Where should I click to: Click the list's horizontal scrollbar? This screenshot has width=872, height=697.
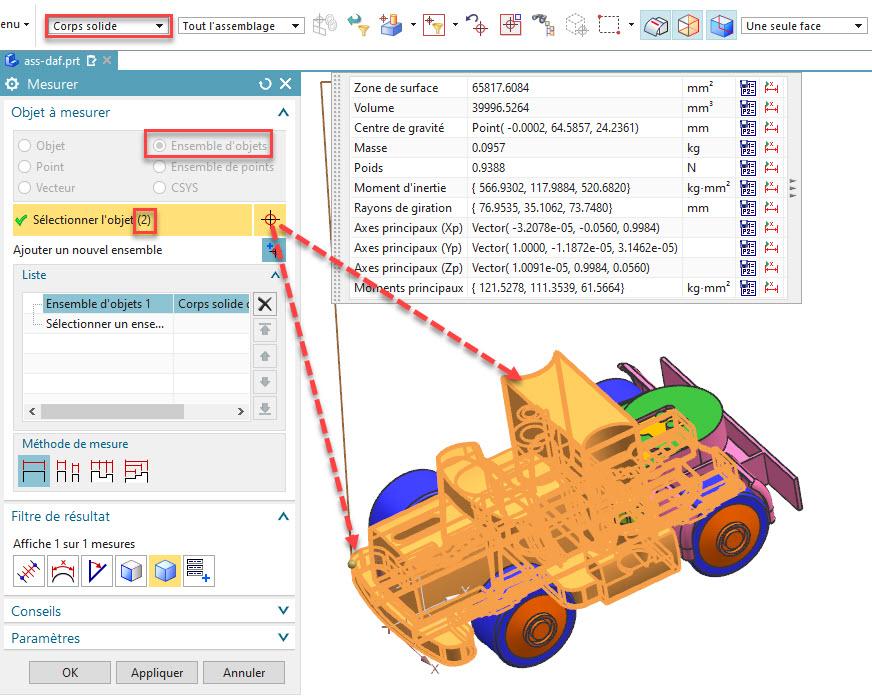pyautogui.click(x=112, y=411)
